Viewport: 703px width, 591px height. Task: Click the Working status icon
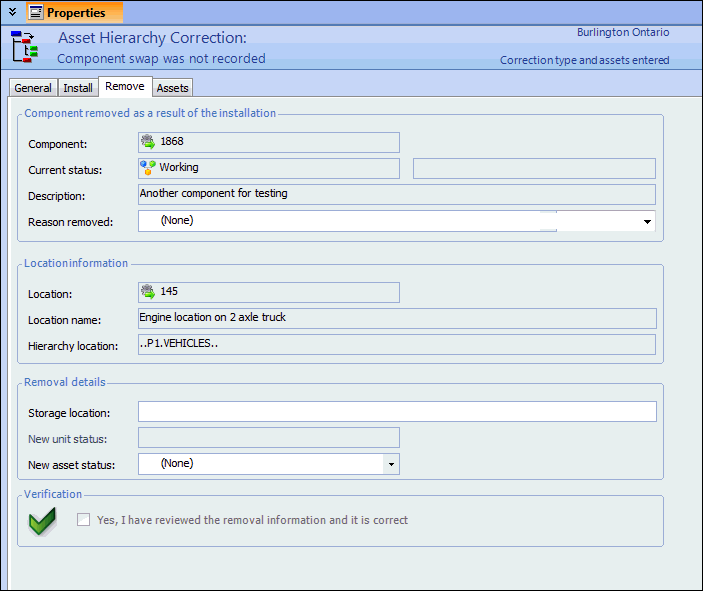[x=148, y=168]
